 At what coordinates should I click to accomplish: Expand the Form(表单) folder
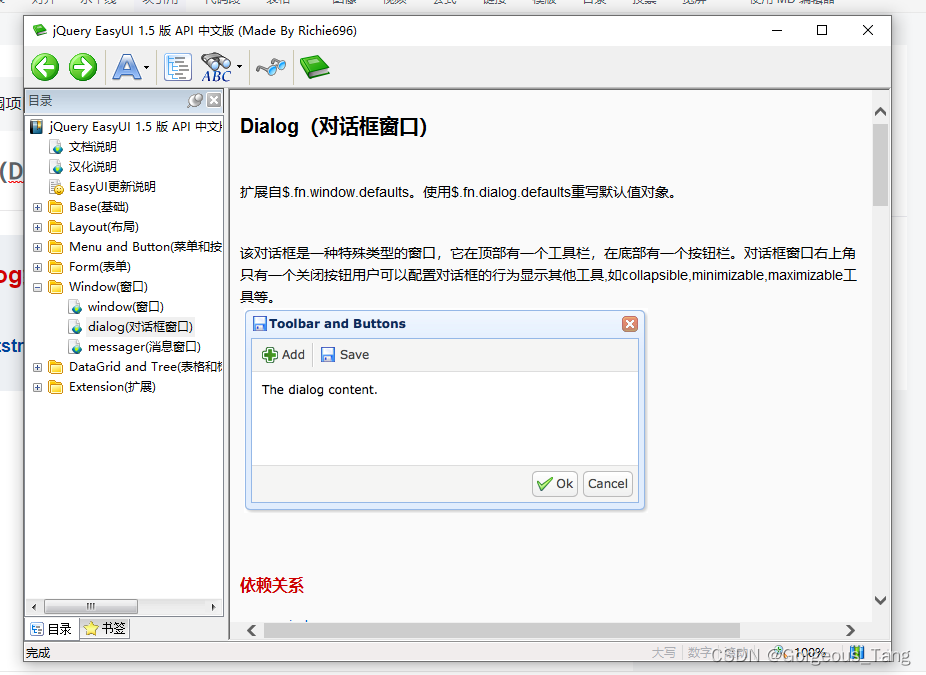tap(37, 268)
